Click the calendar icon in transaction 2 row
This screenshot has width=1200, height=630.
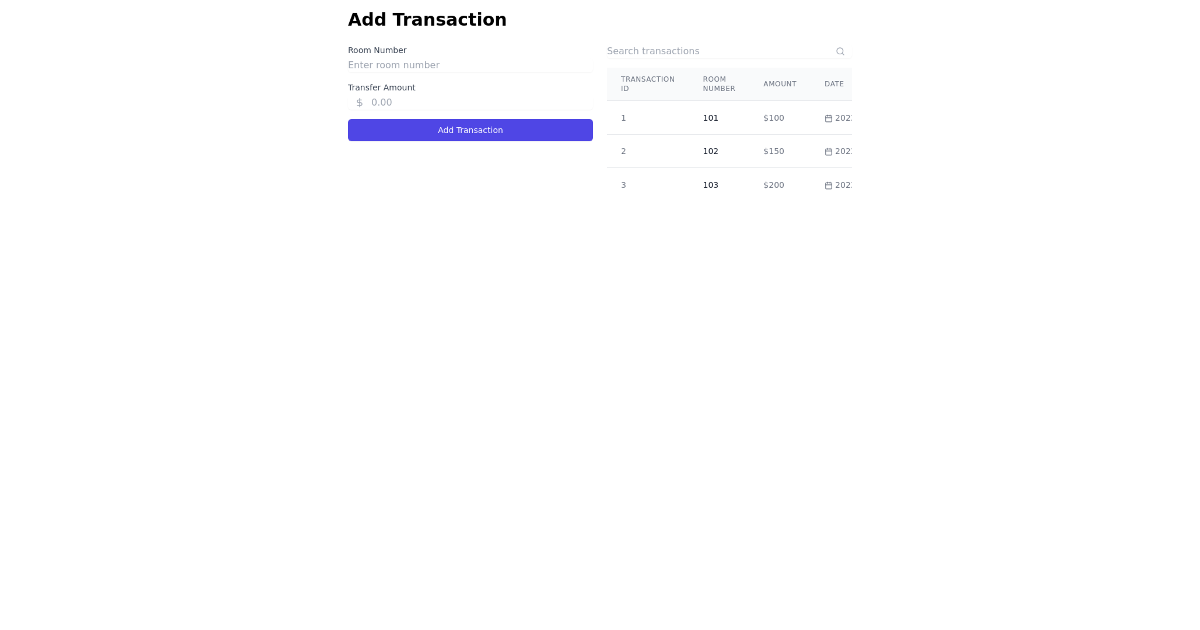[828, 152]
